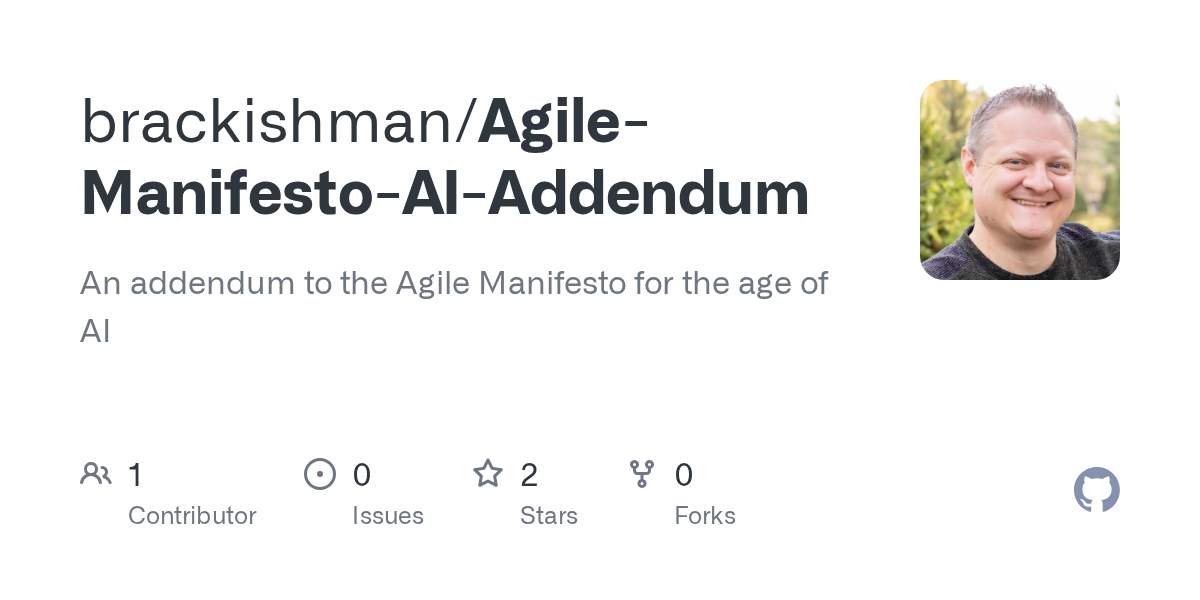Click the brackishman profile avatar photo
Image resolution: width=1200 pixels, height=600 pixels.
pos(1019,180)
